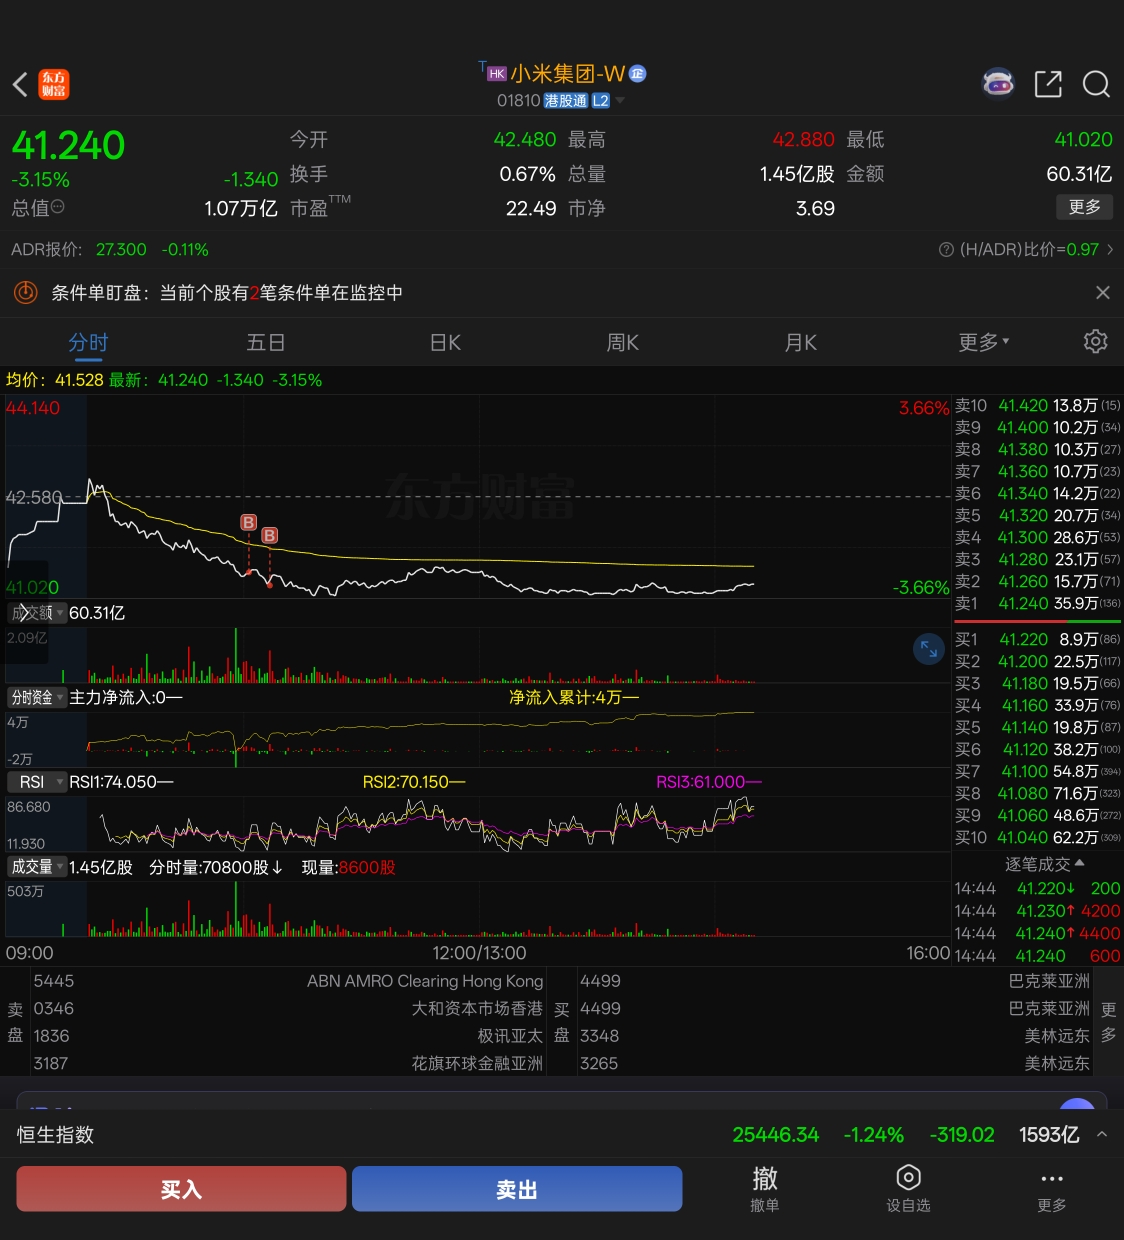Click the buy-side broker row 3348 美林远东

point(834,1036)
